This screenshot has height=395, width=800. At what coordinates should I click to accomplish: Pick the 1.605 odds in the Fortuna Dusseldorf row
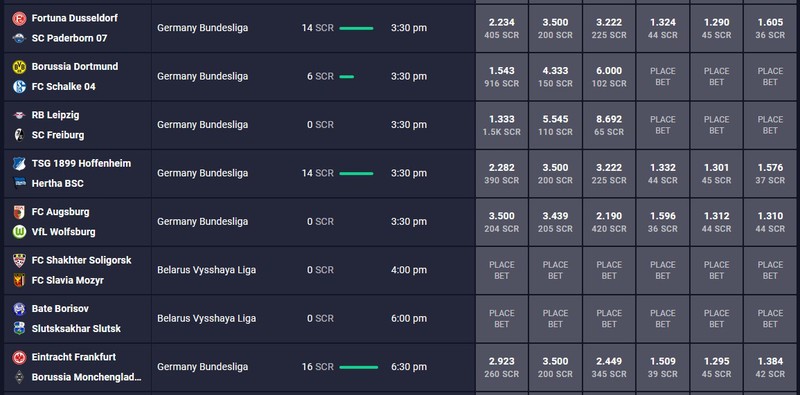pos(770,28)
